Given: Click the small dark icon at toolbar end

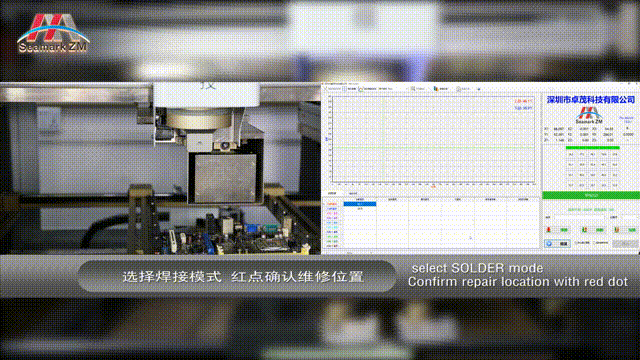Looking at the screenshot, I should pos(479,89).
